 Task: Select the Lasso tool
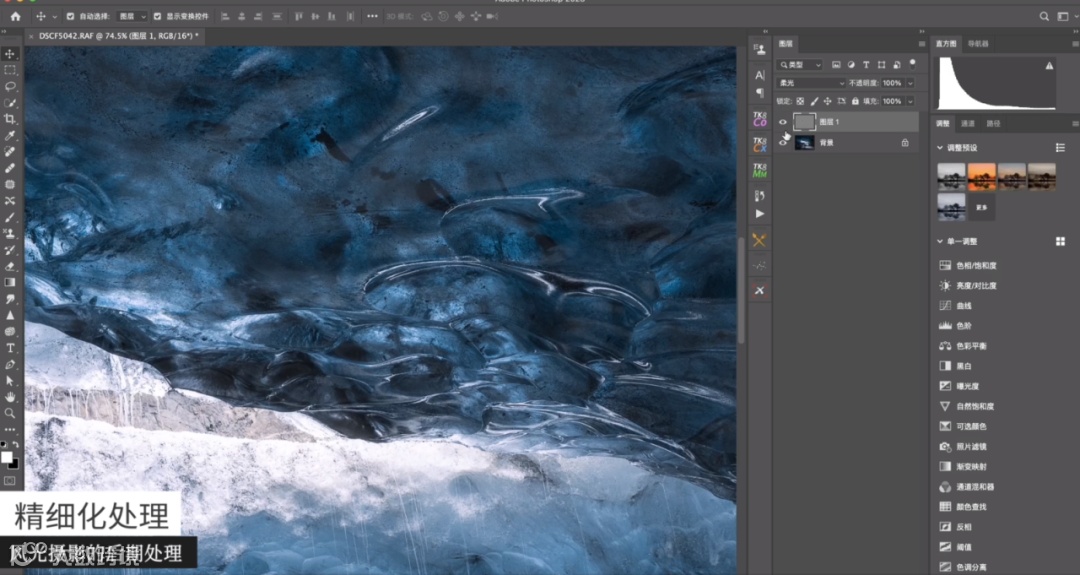point(10,86)
